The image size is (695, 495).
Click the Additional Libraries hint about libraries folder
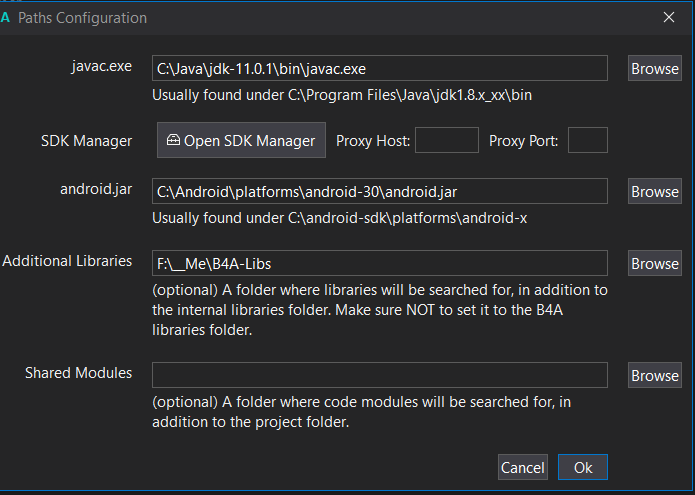pyautogui.click(x=379, y=310)
